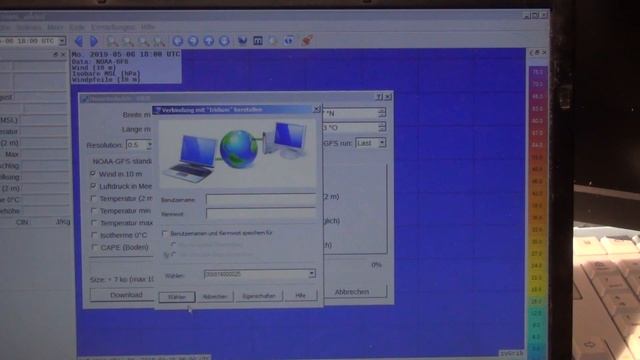Click the Kennwort input field
The height and width of the screenshot is (360, 640).
tap(261, 213)
